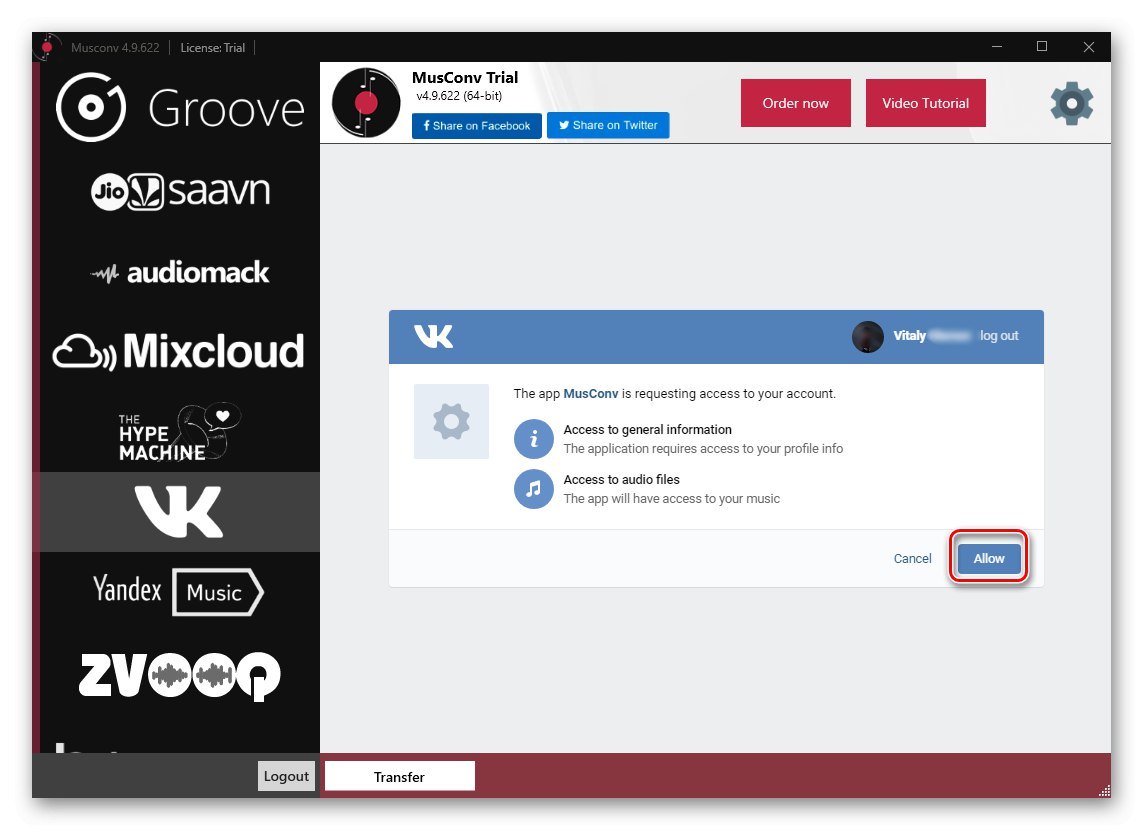This screenshot has width=1143, height=830.
Task: Close the Musconv window
Action: (x=1088, y=47)
